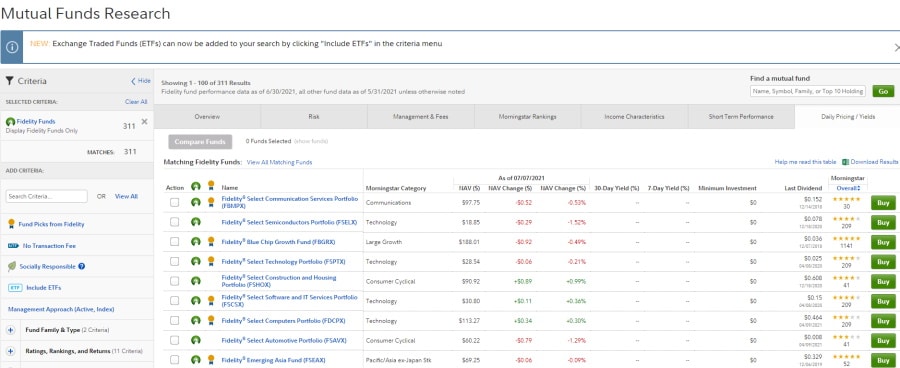Check the Select Automotive Portfolio checkbox

[x=174, y=340]
